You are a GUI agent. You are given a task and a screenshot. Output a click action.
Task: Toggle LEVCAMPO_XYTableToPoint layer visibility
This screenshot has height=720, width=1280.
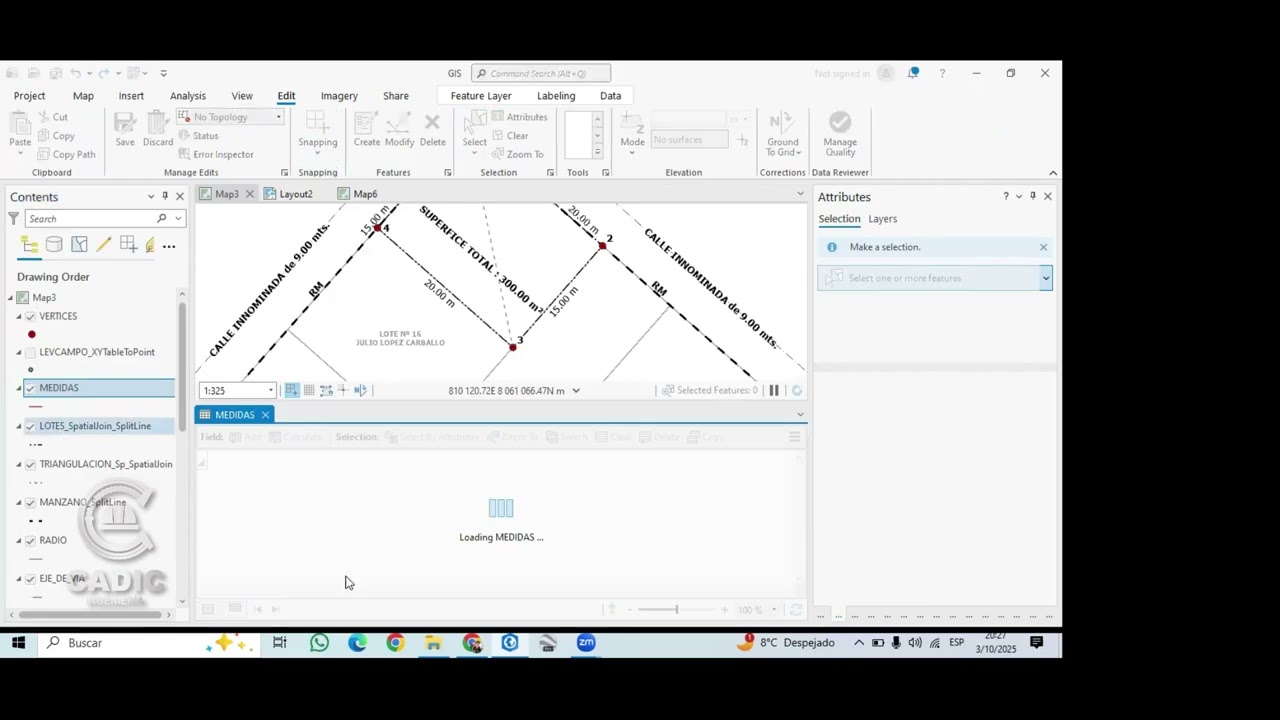[30, 352]
